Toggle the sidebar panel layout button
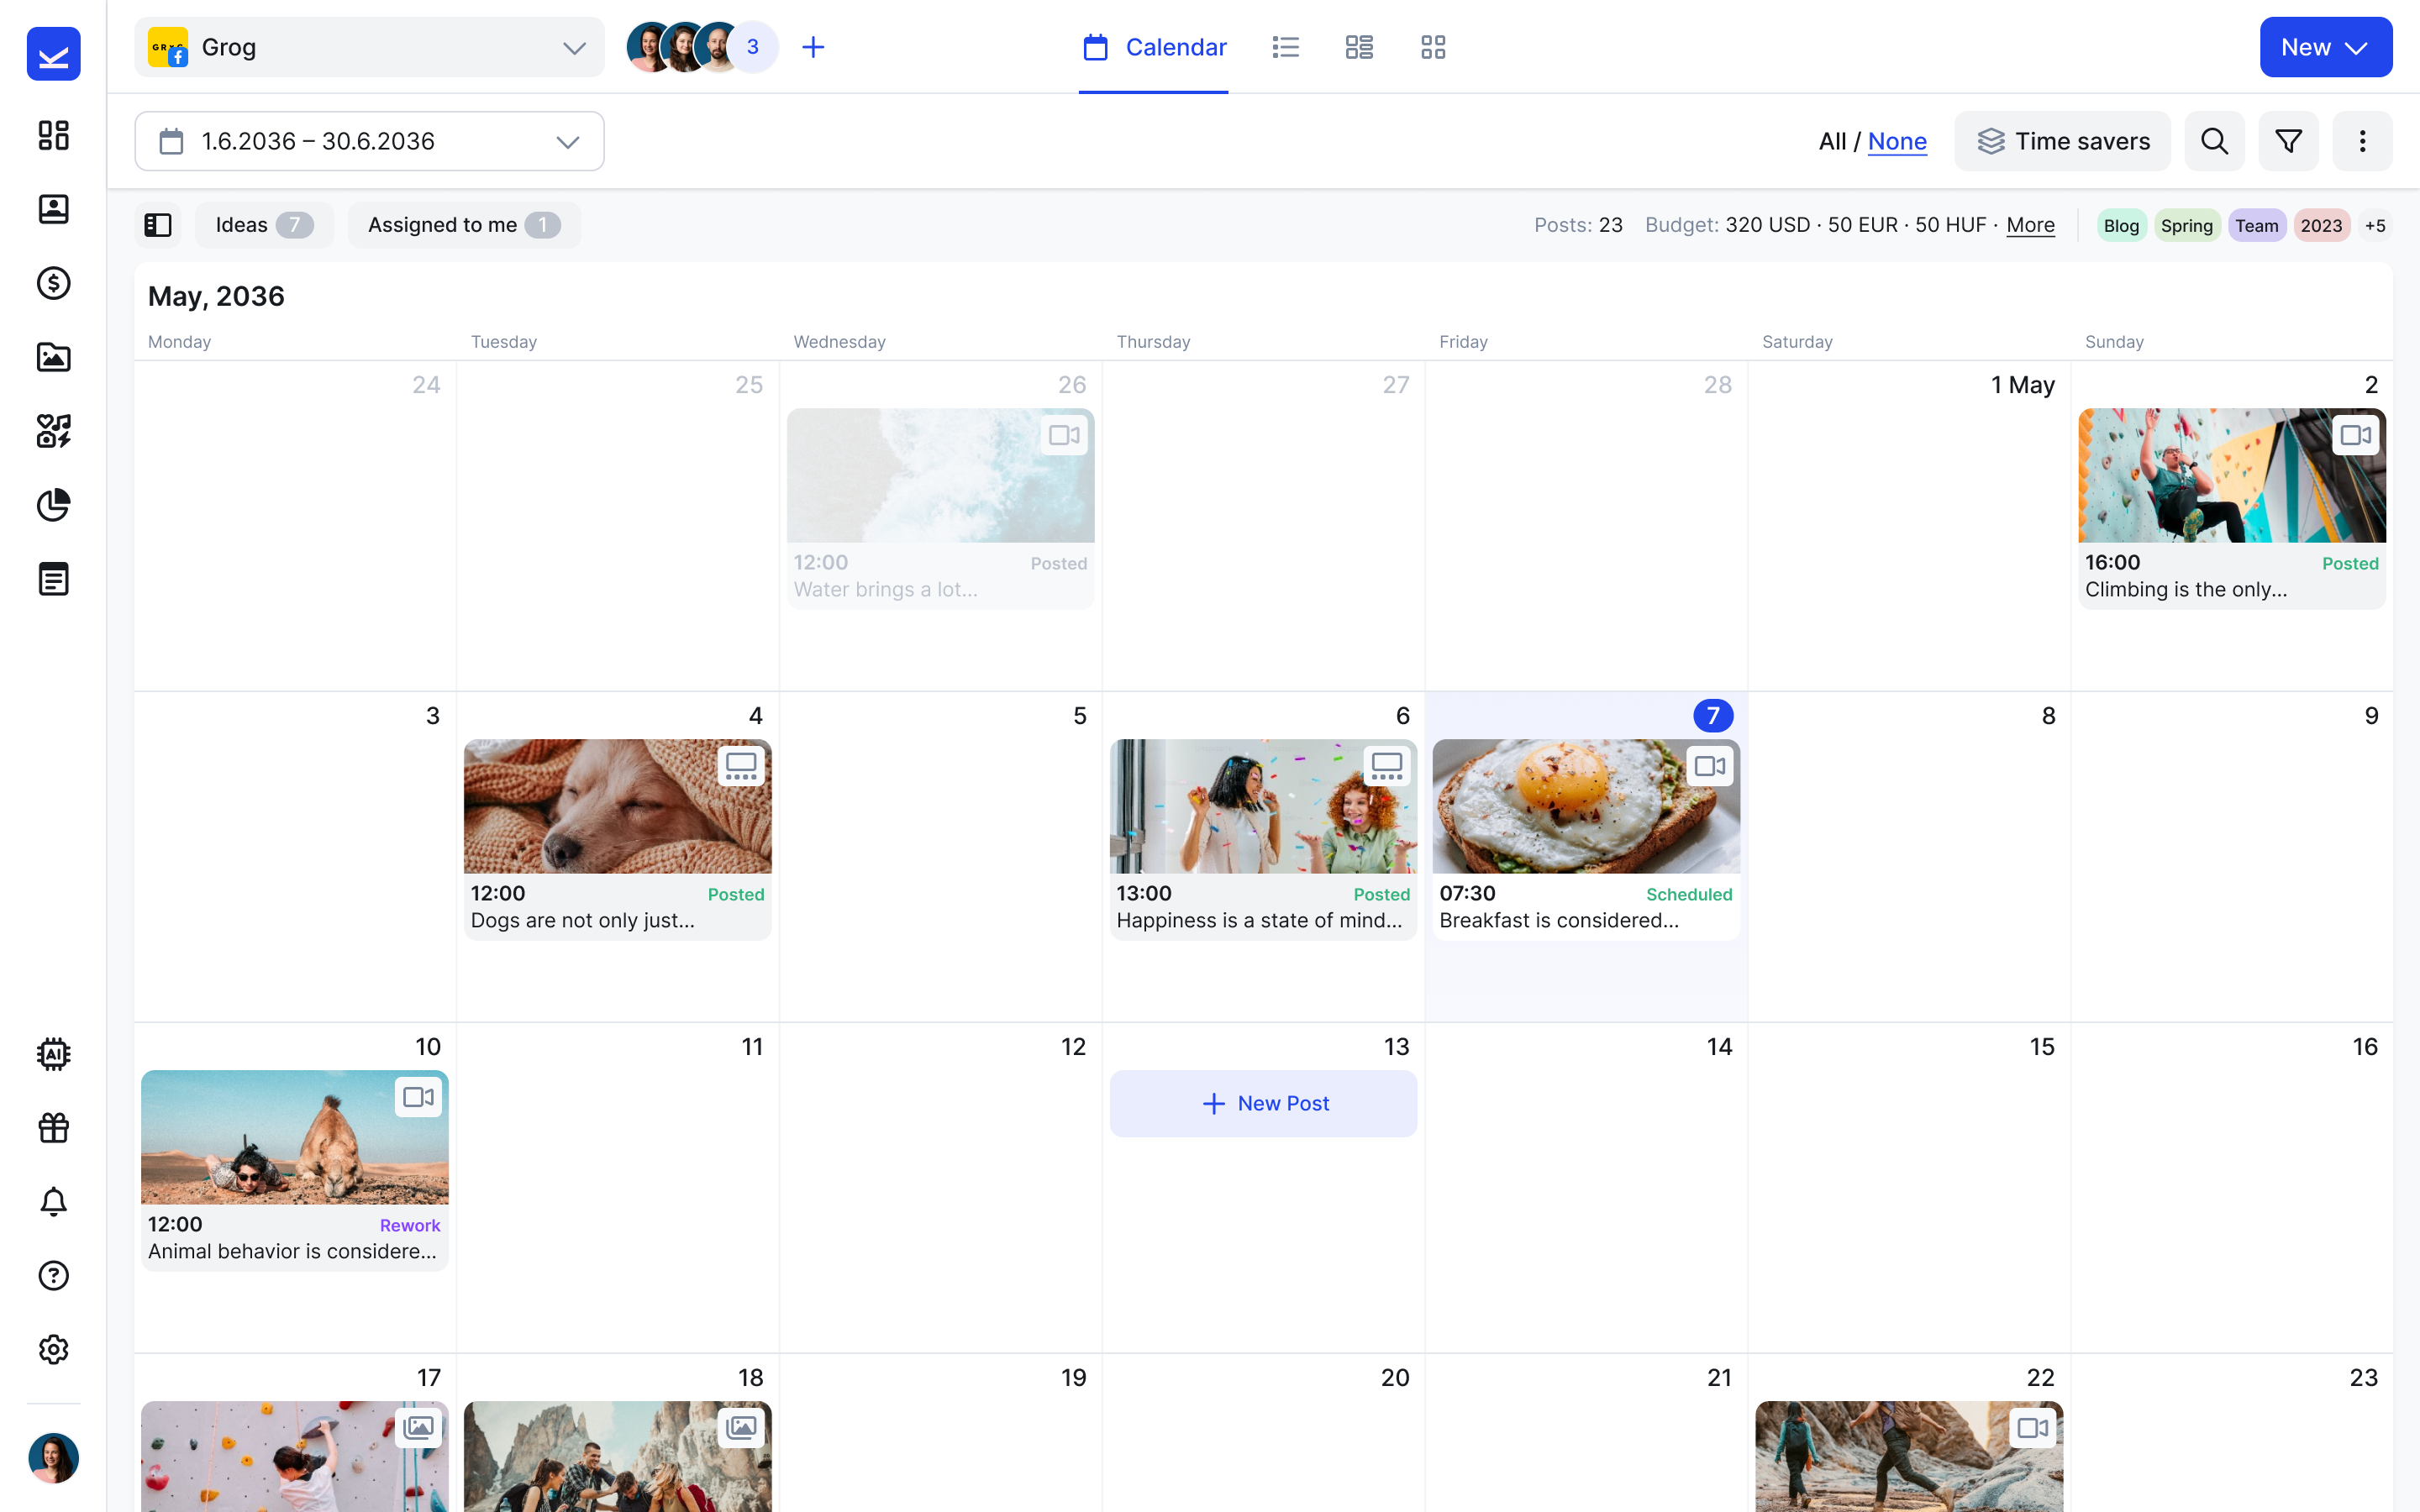 click(158, 225)
